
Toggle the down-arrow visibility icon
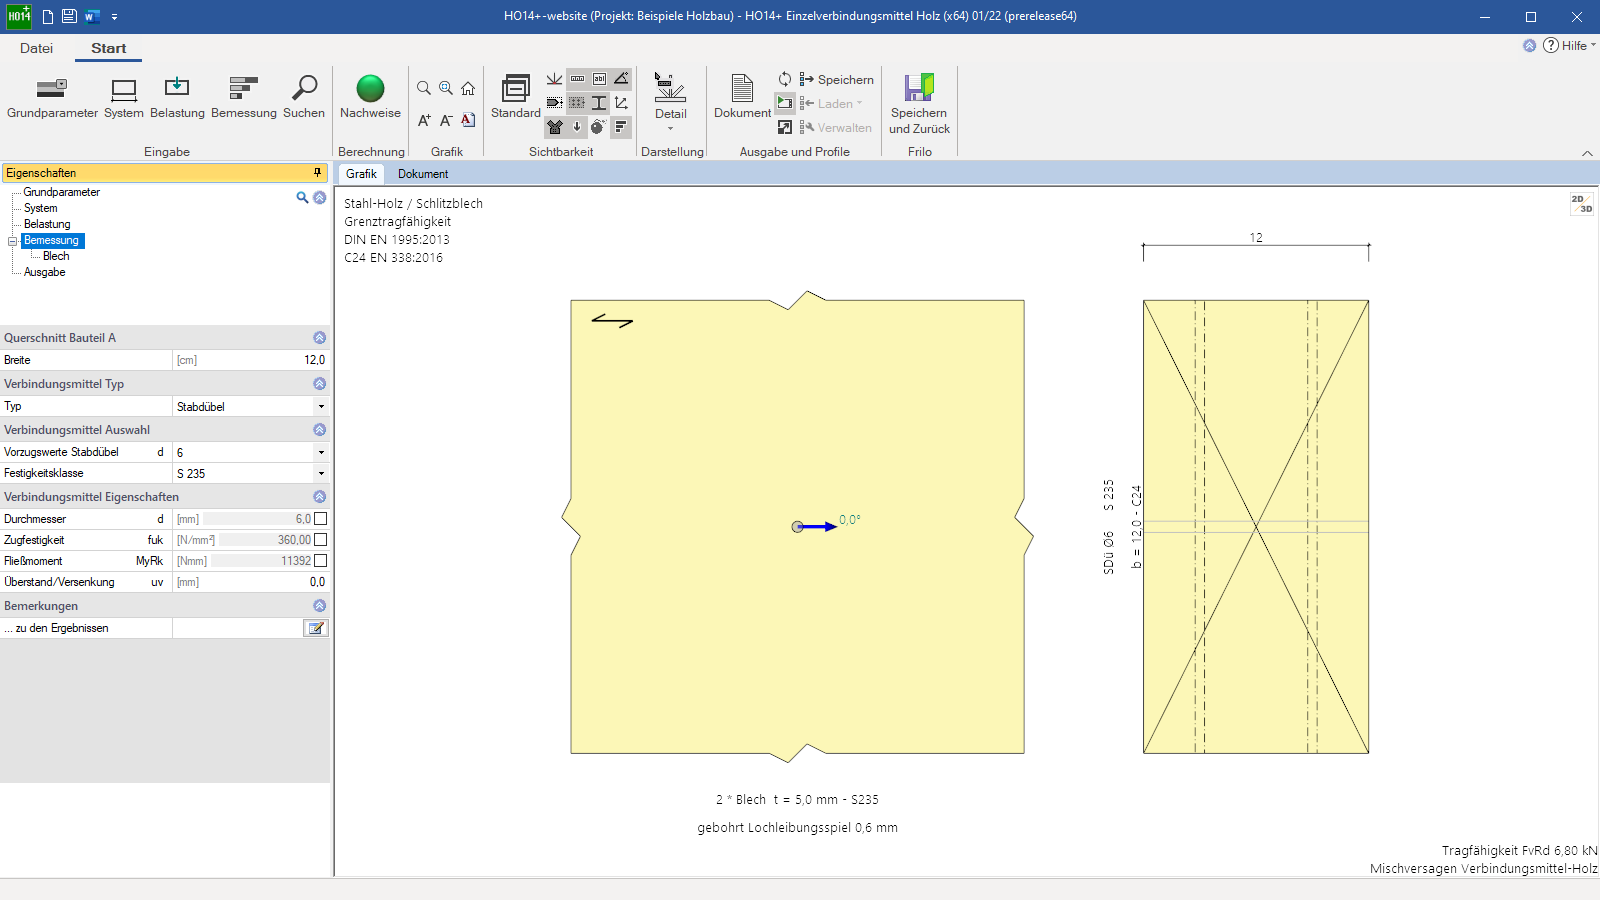pyautogui.click(x=577, y=127)
